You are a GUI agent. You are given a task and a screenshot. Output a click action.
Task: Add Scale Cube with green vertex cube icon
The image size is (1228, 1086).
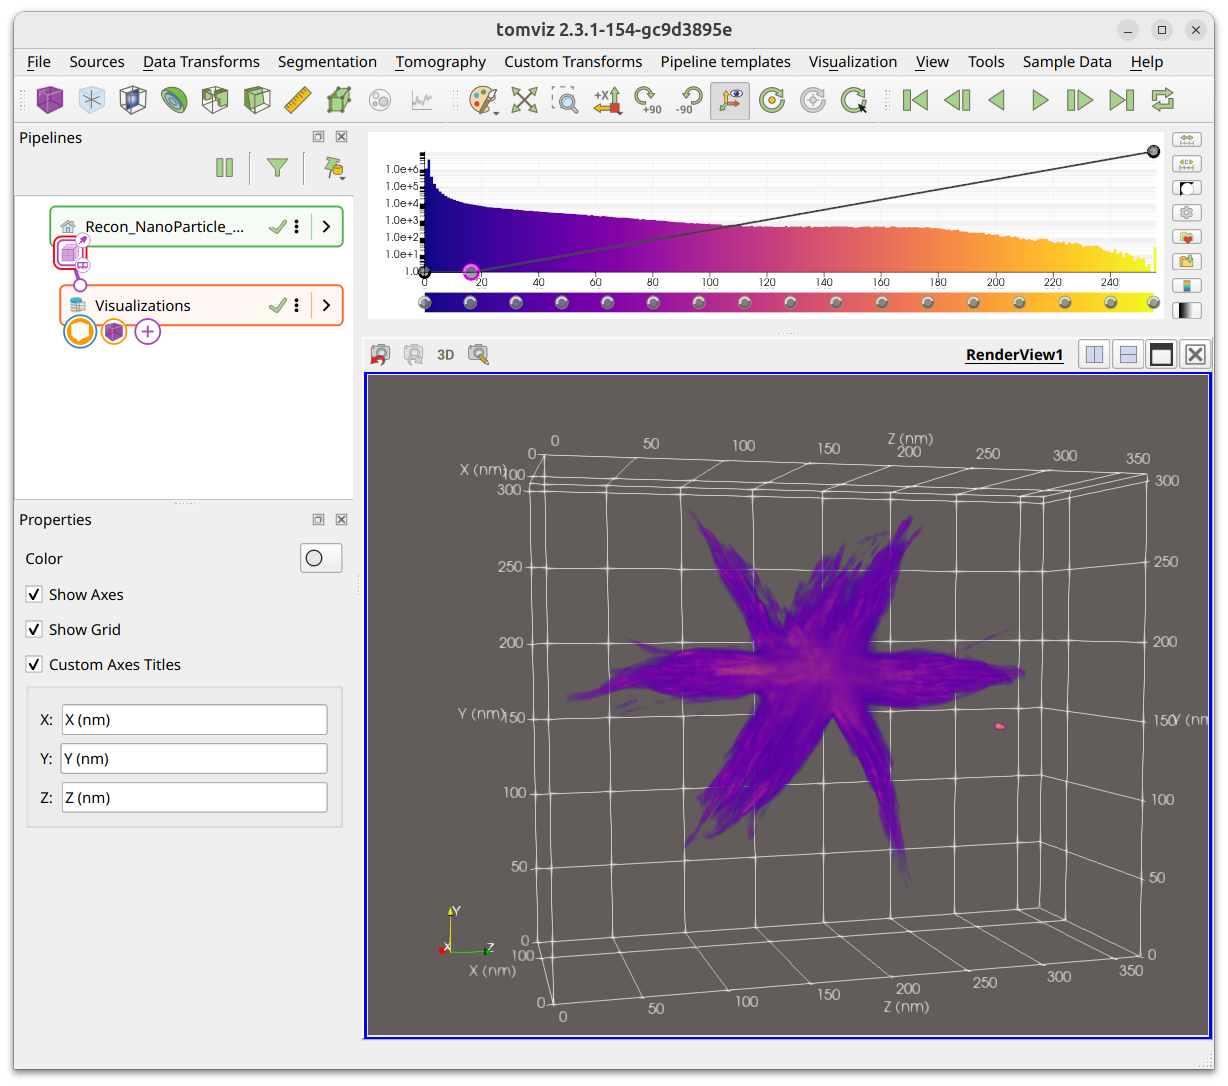point(339,99)
